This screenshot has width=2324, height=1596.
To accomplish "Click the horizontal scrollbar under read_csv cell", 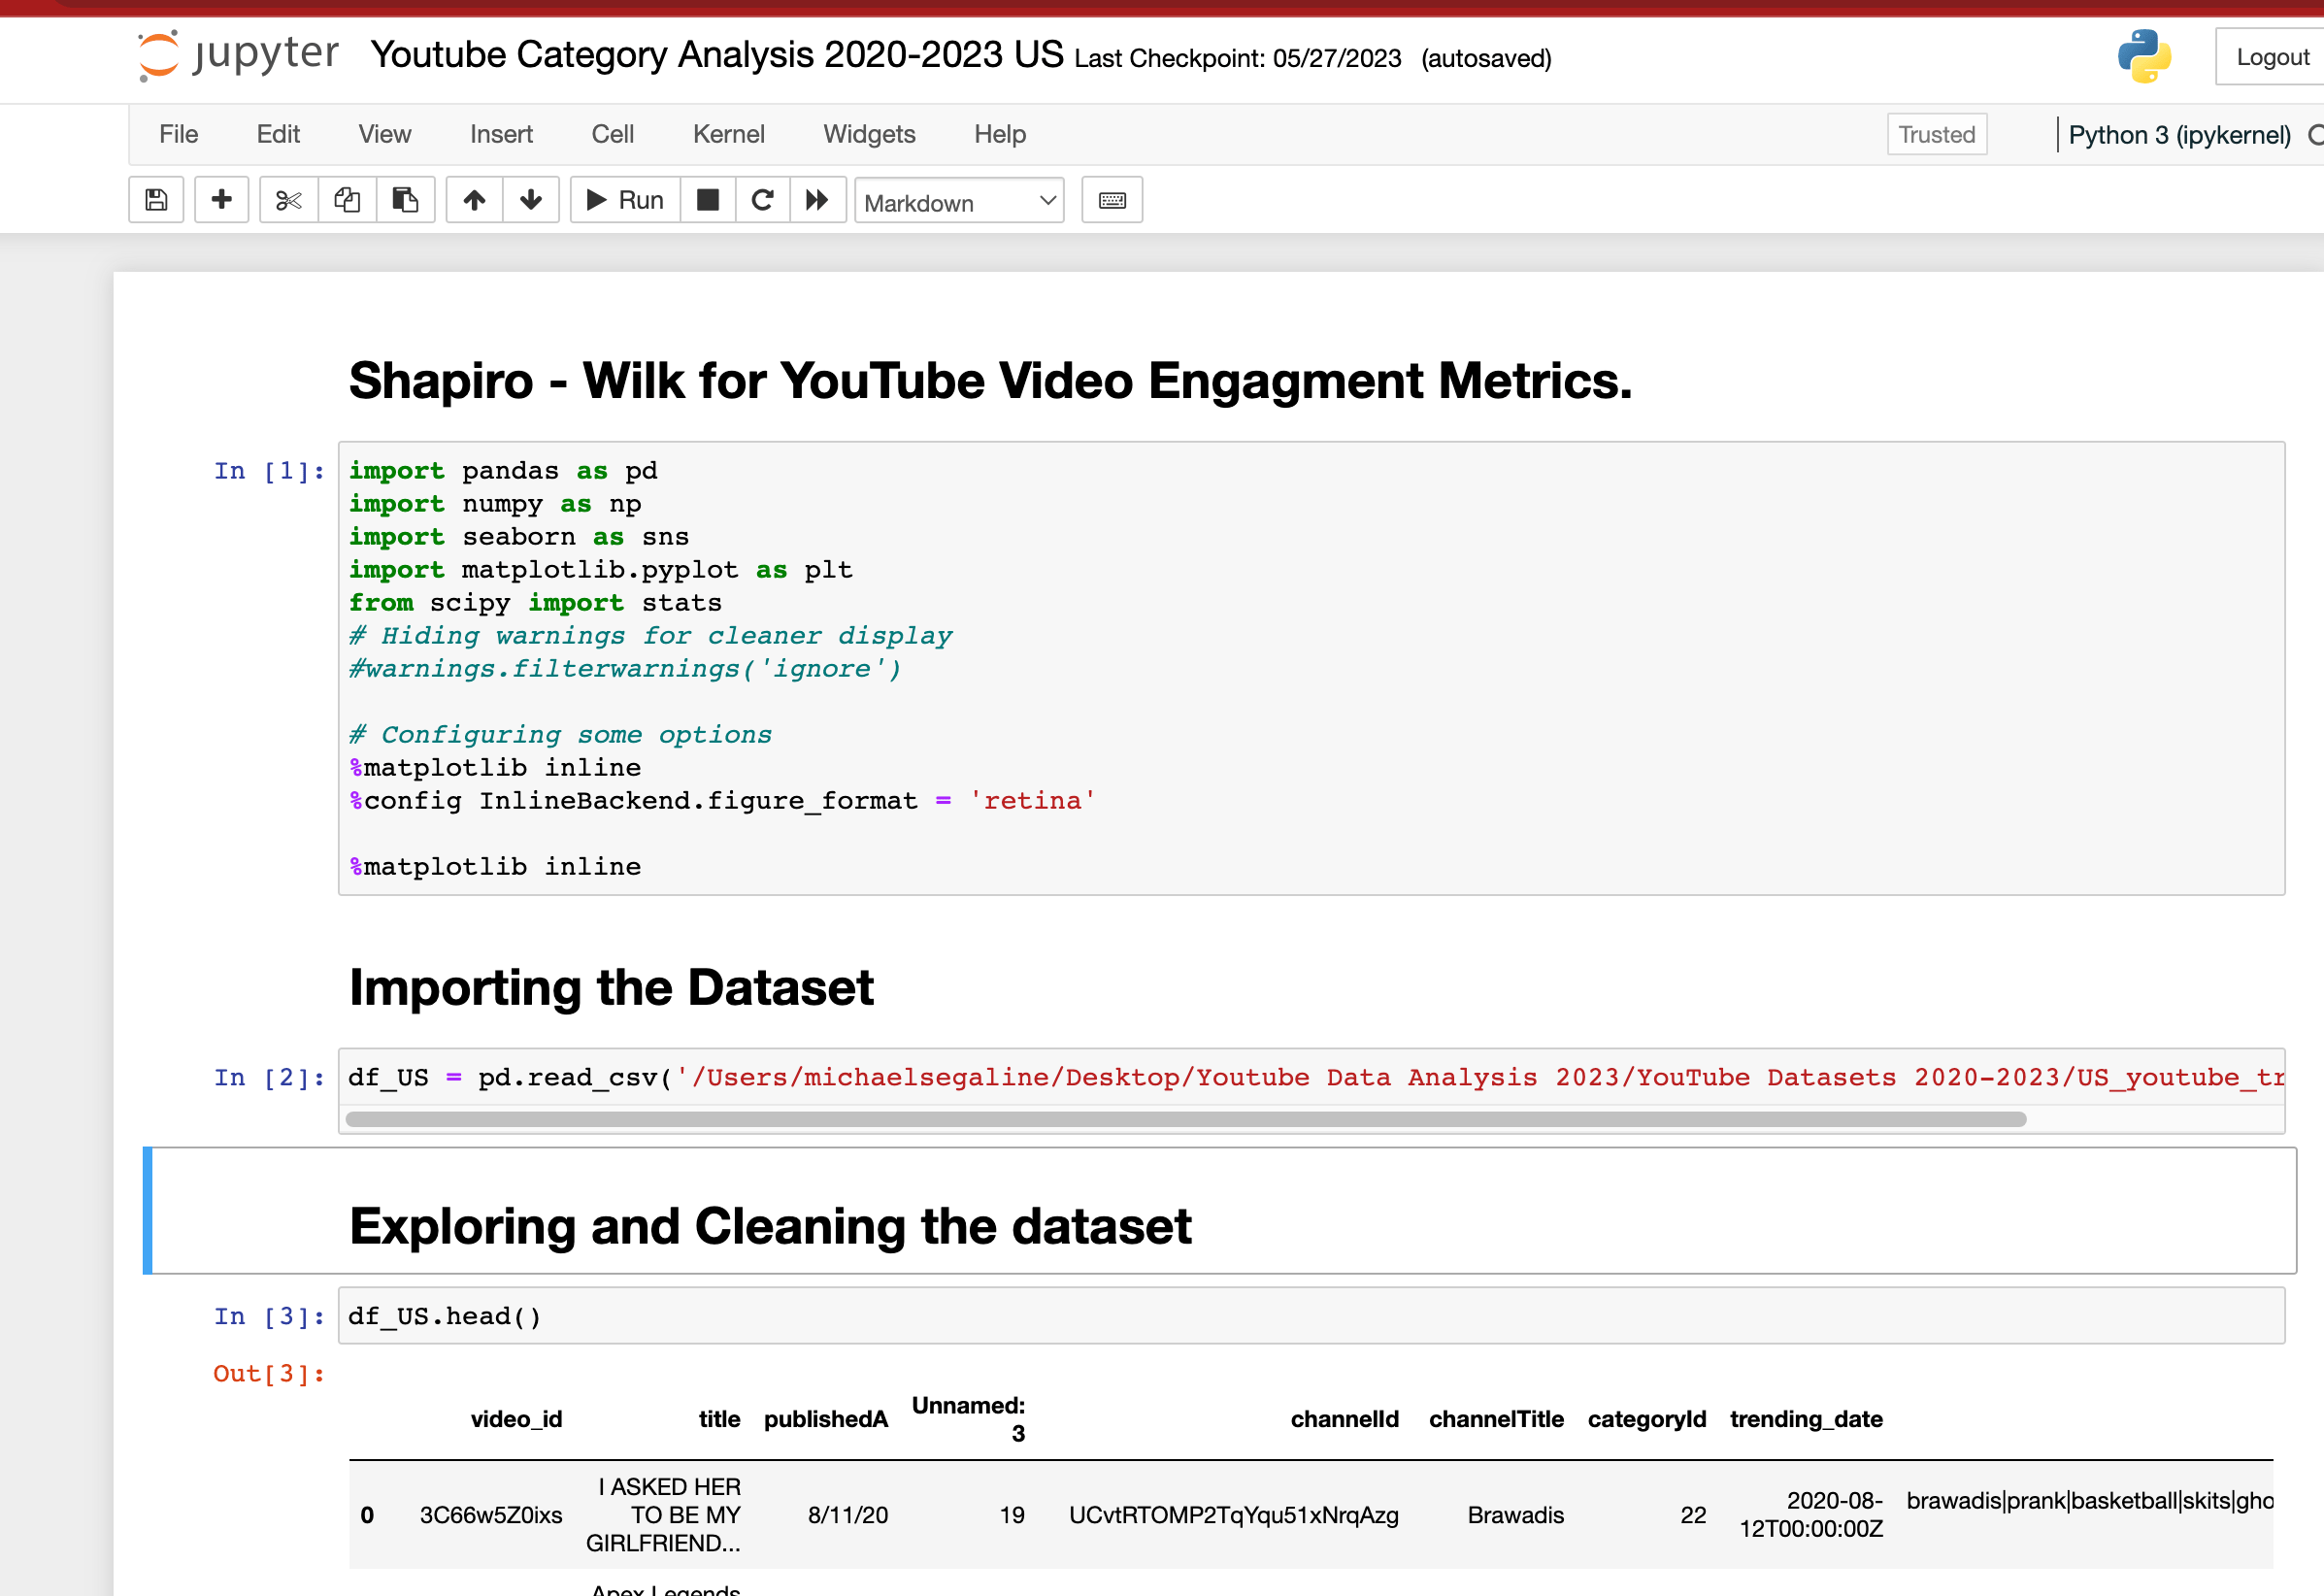I will click(x=1185, y=1119).
